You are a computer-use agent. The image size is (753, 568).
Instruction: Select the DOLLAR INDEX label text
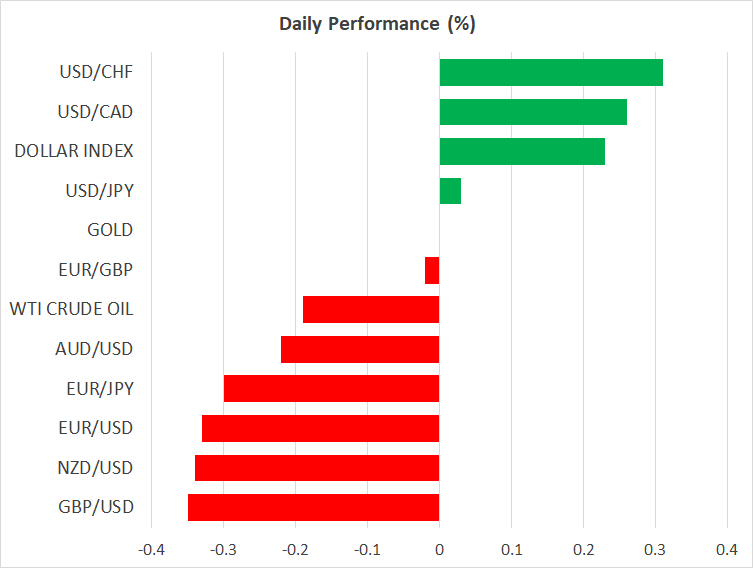tap(74, 151)
